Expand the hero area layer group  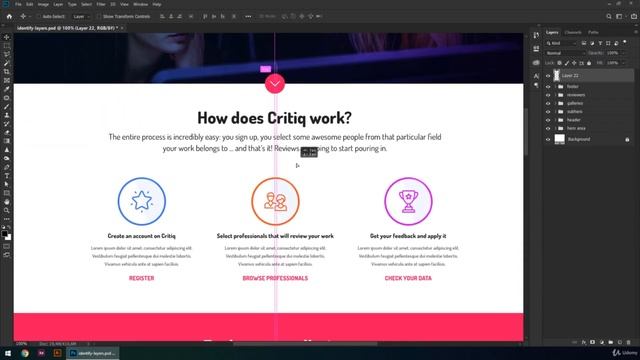pos(555,128)
